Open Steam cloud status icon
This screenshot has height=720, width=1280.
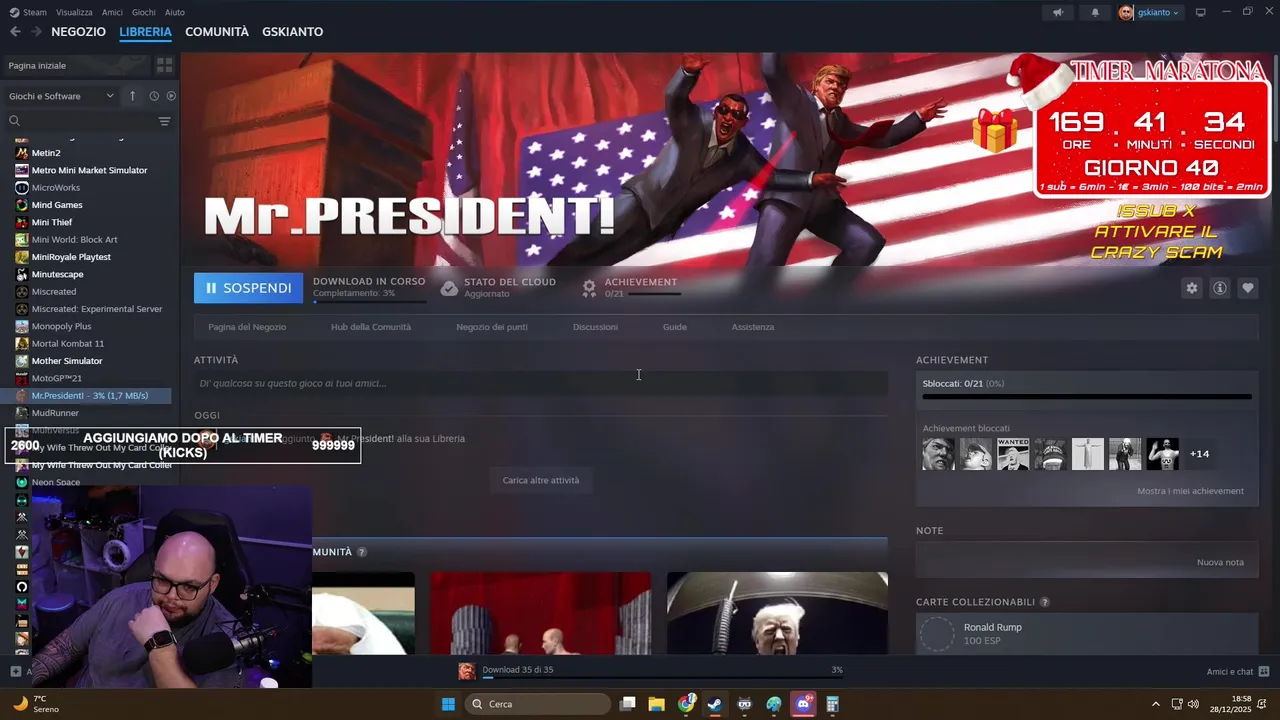tap(449, 288)
